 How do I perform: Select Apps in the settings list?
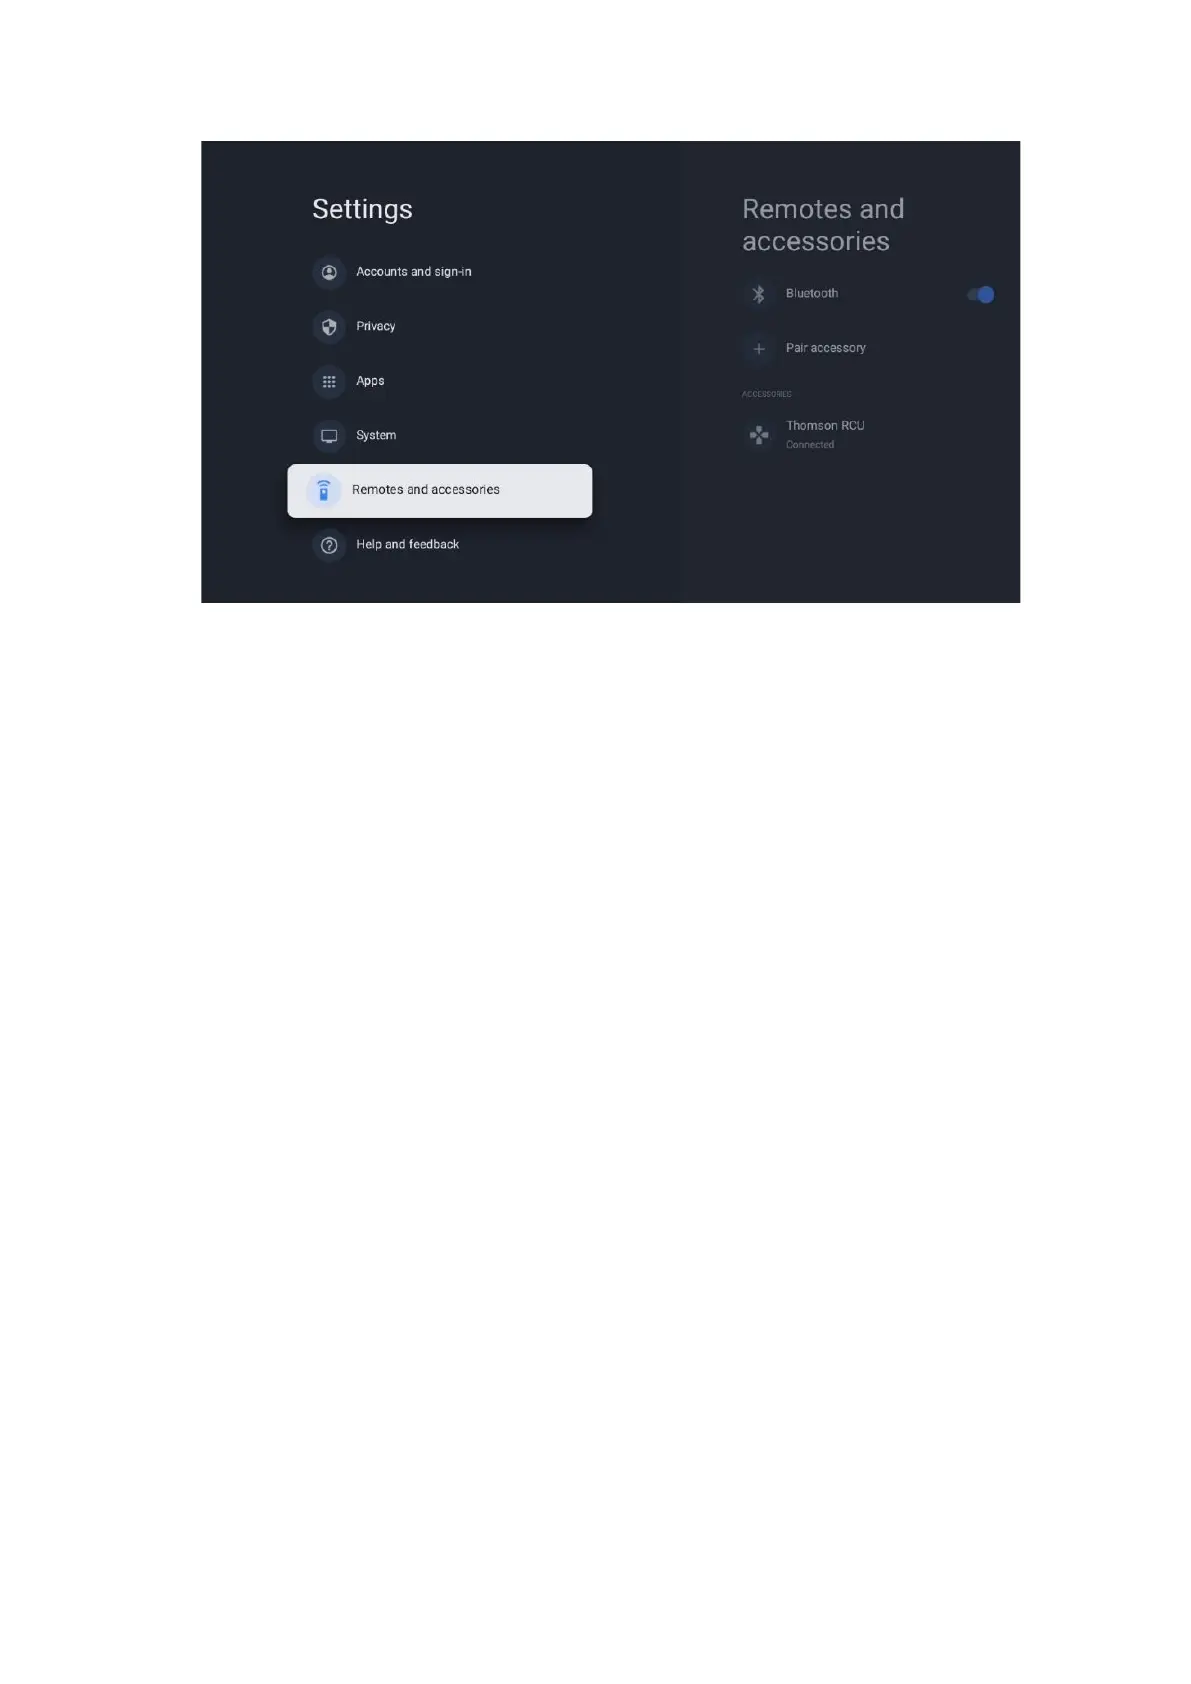coord(370,381)
